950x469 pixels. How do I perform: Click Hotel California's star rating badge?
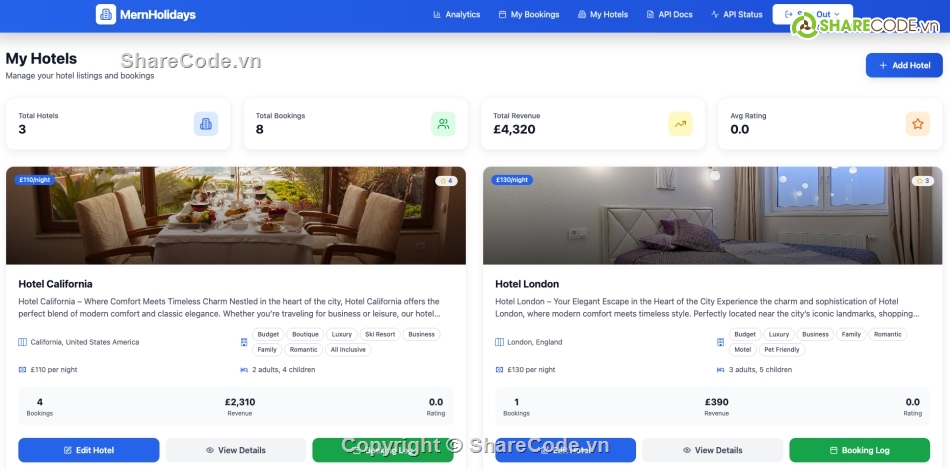coord(447,181)
